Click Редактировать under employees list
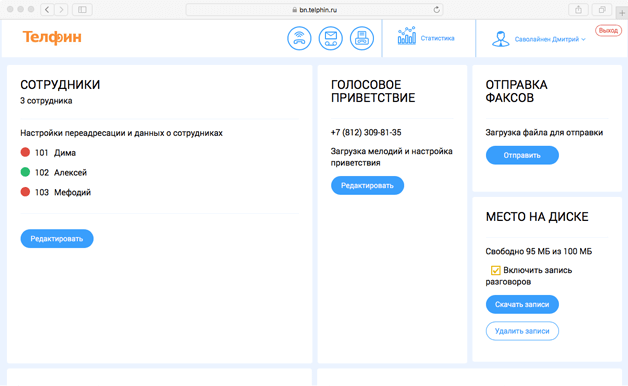 [x=57, y=239]
